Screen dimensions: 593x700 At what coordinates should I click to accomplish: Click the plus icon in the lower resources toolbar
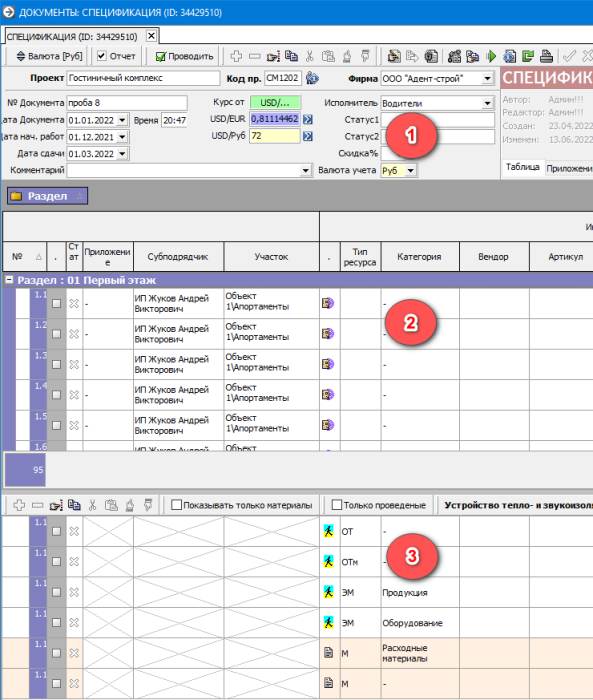click(19, 505)
